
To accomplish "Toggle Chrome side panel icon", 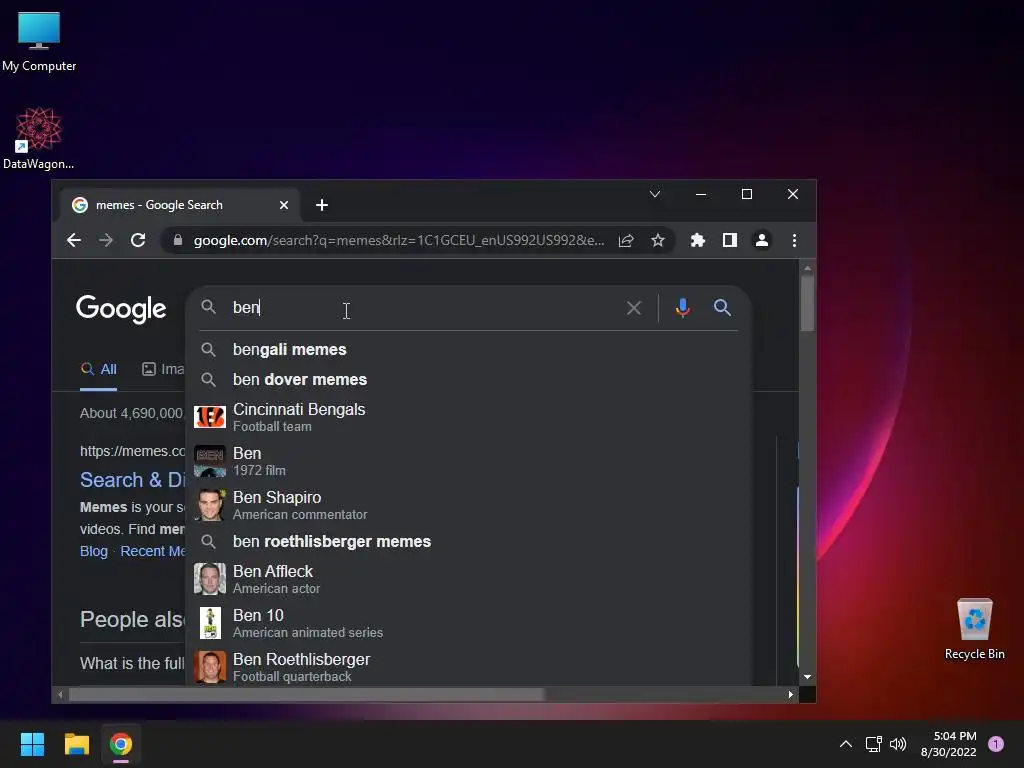I will point(729,240).
